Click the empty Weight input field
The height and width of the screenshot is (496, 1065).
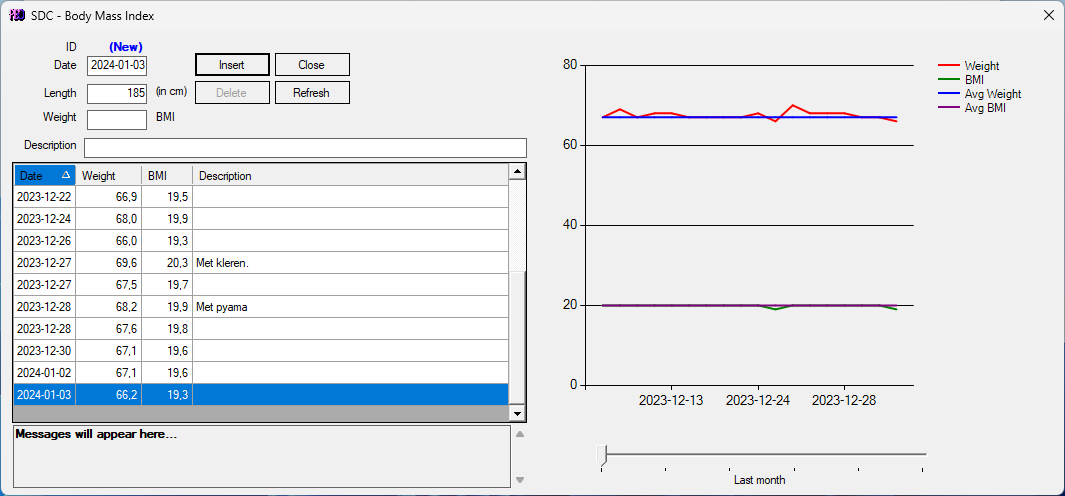pyautogui.click(x=117, y=120)
